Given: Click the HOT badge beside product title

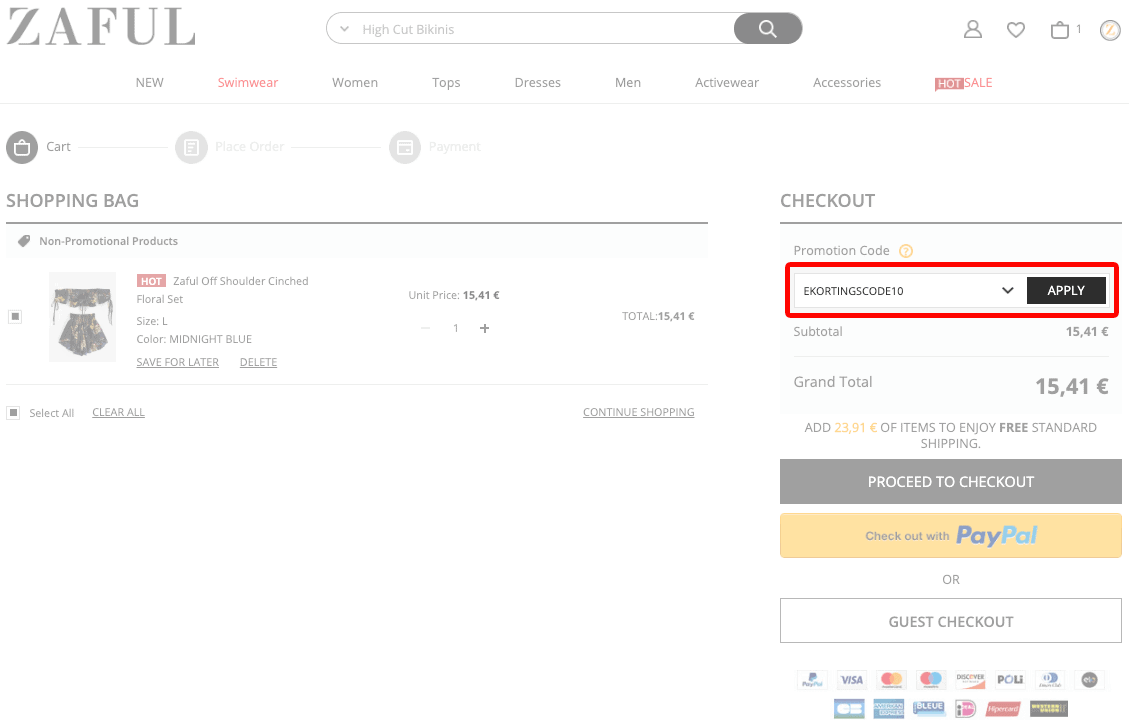Looking at the screenshot, I should (x=151, y=281).
